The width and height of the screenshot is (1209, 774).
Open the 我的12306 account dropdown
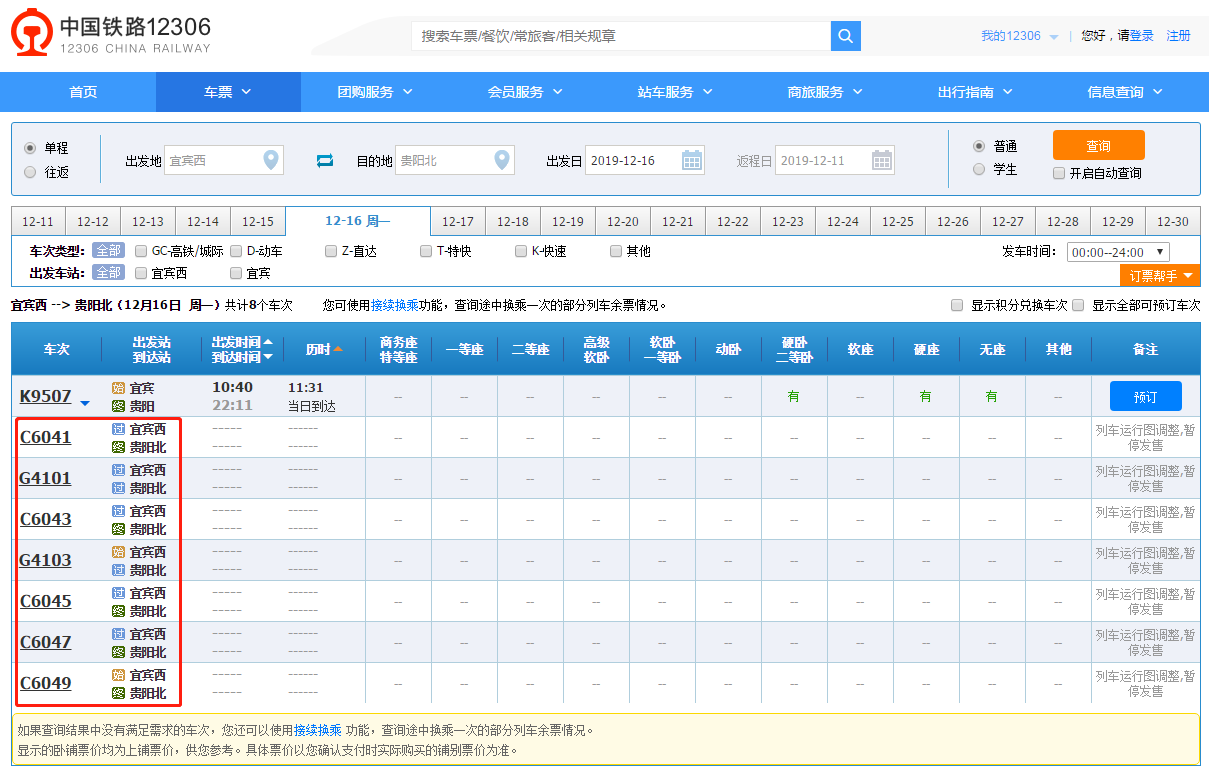click(1019, 36)
